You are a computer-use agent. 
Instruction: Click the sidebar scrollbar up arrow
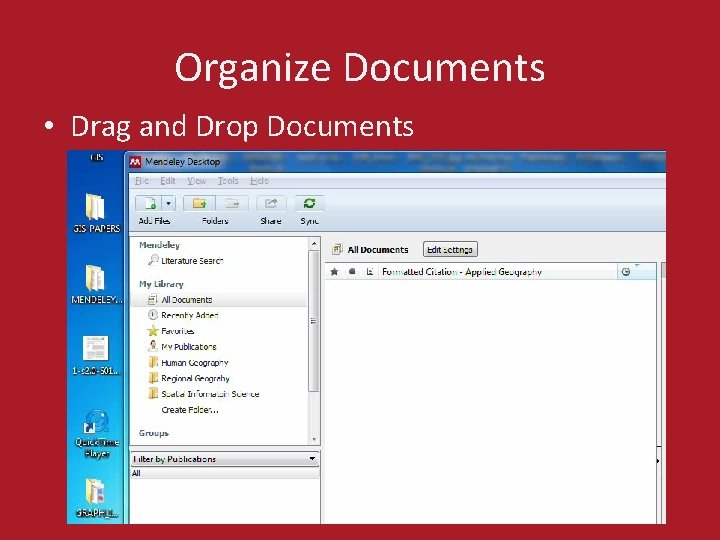(x=314, y=243)
